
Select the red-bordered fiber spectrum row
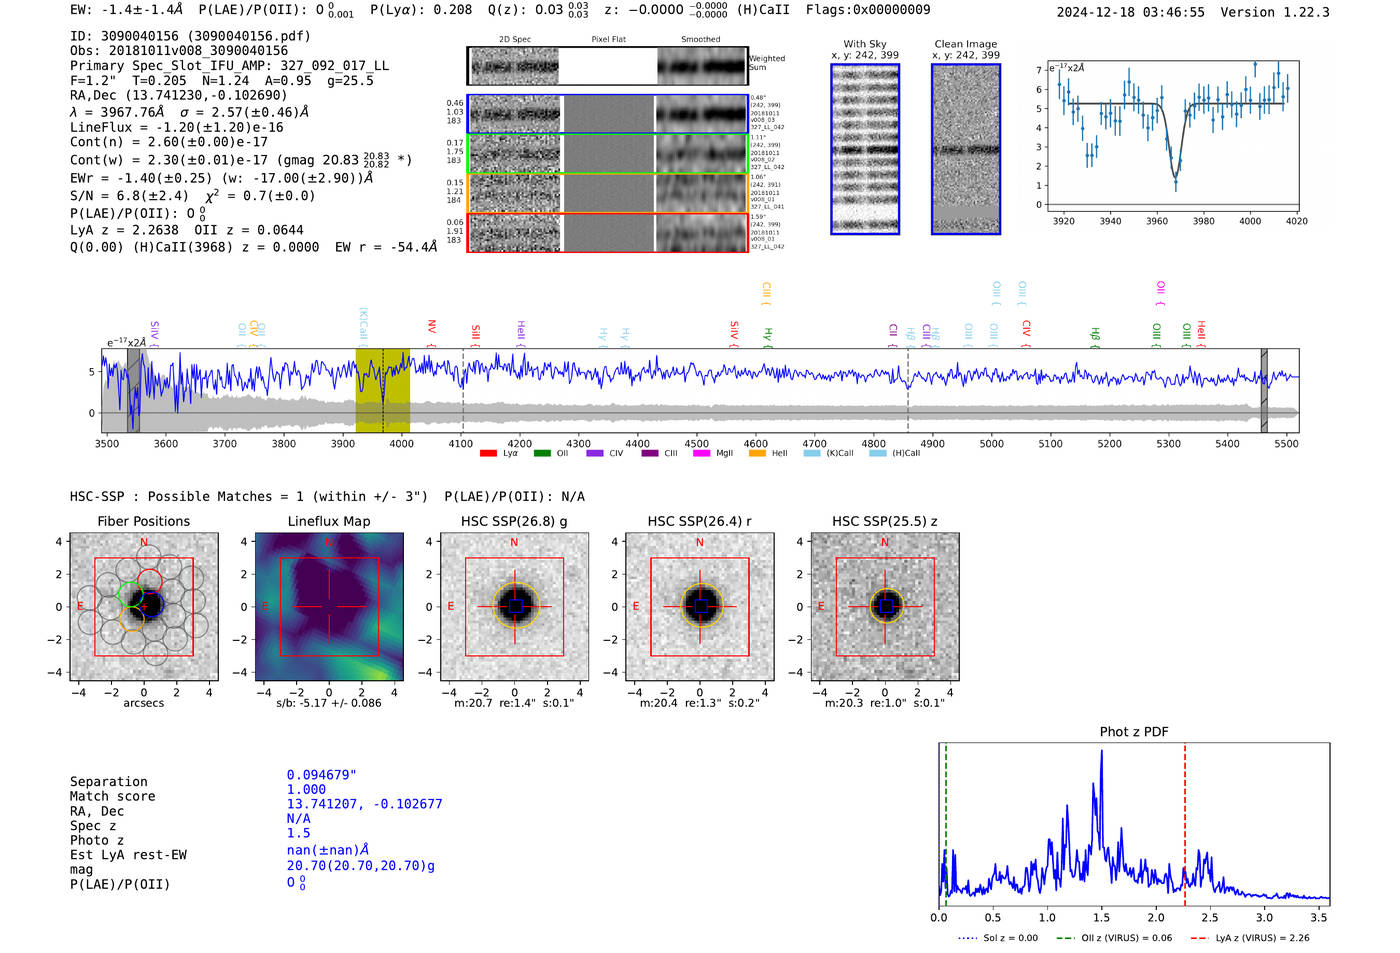tap(608, 232)
